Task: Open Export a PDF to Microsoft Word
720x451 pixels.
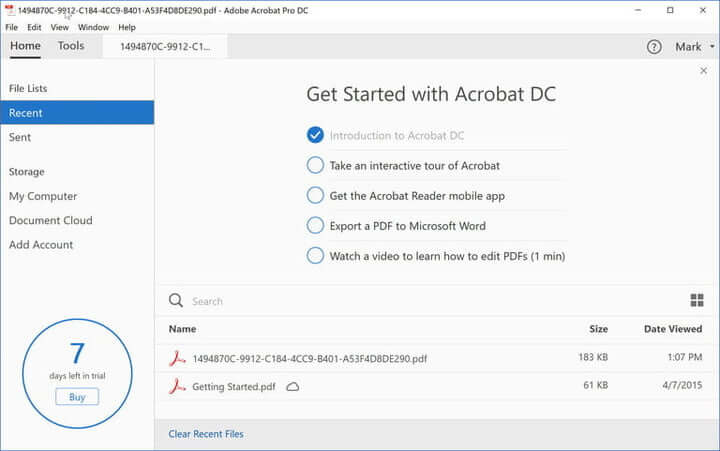Action: point(407,226)
